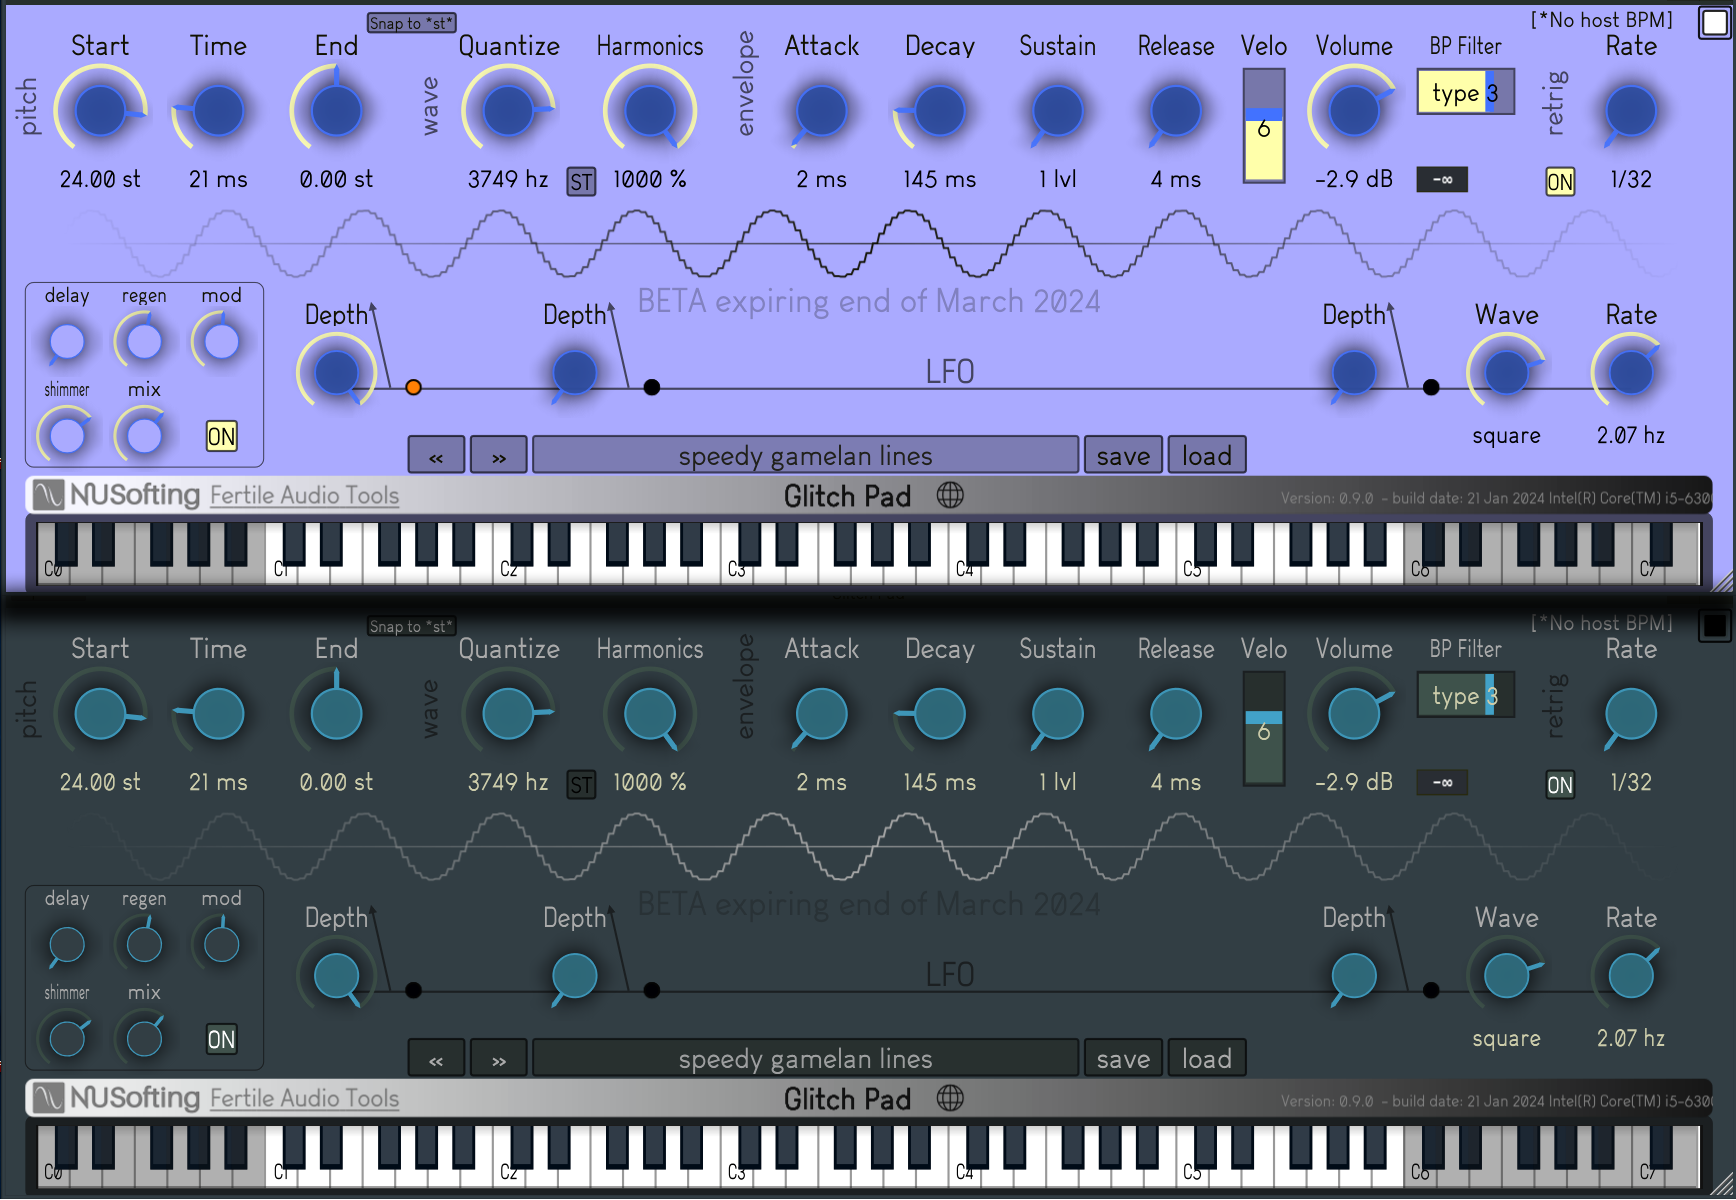Viewport: 1736px width, 1200px height.
Task: Click the retrig Rate knob in the light window
Action: [x=1631, y=110]
